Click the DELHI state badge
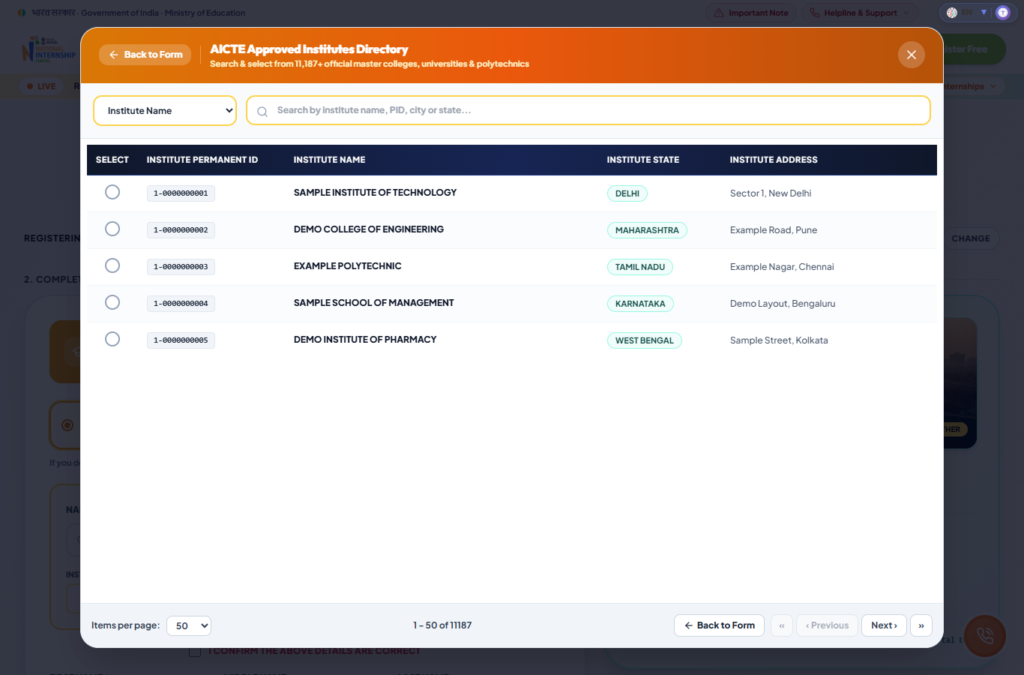 [627, 193]
